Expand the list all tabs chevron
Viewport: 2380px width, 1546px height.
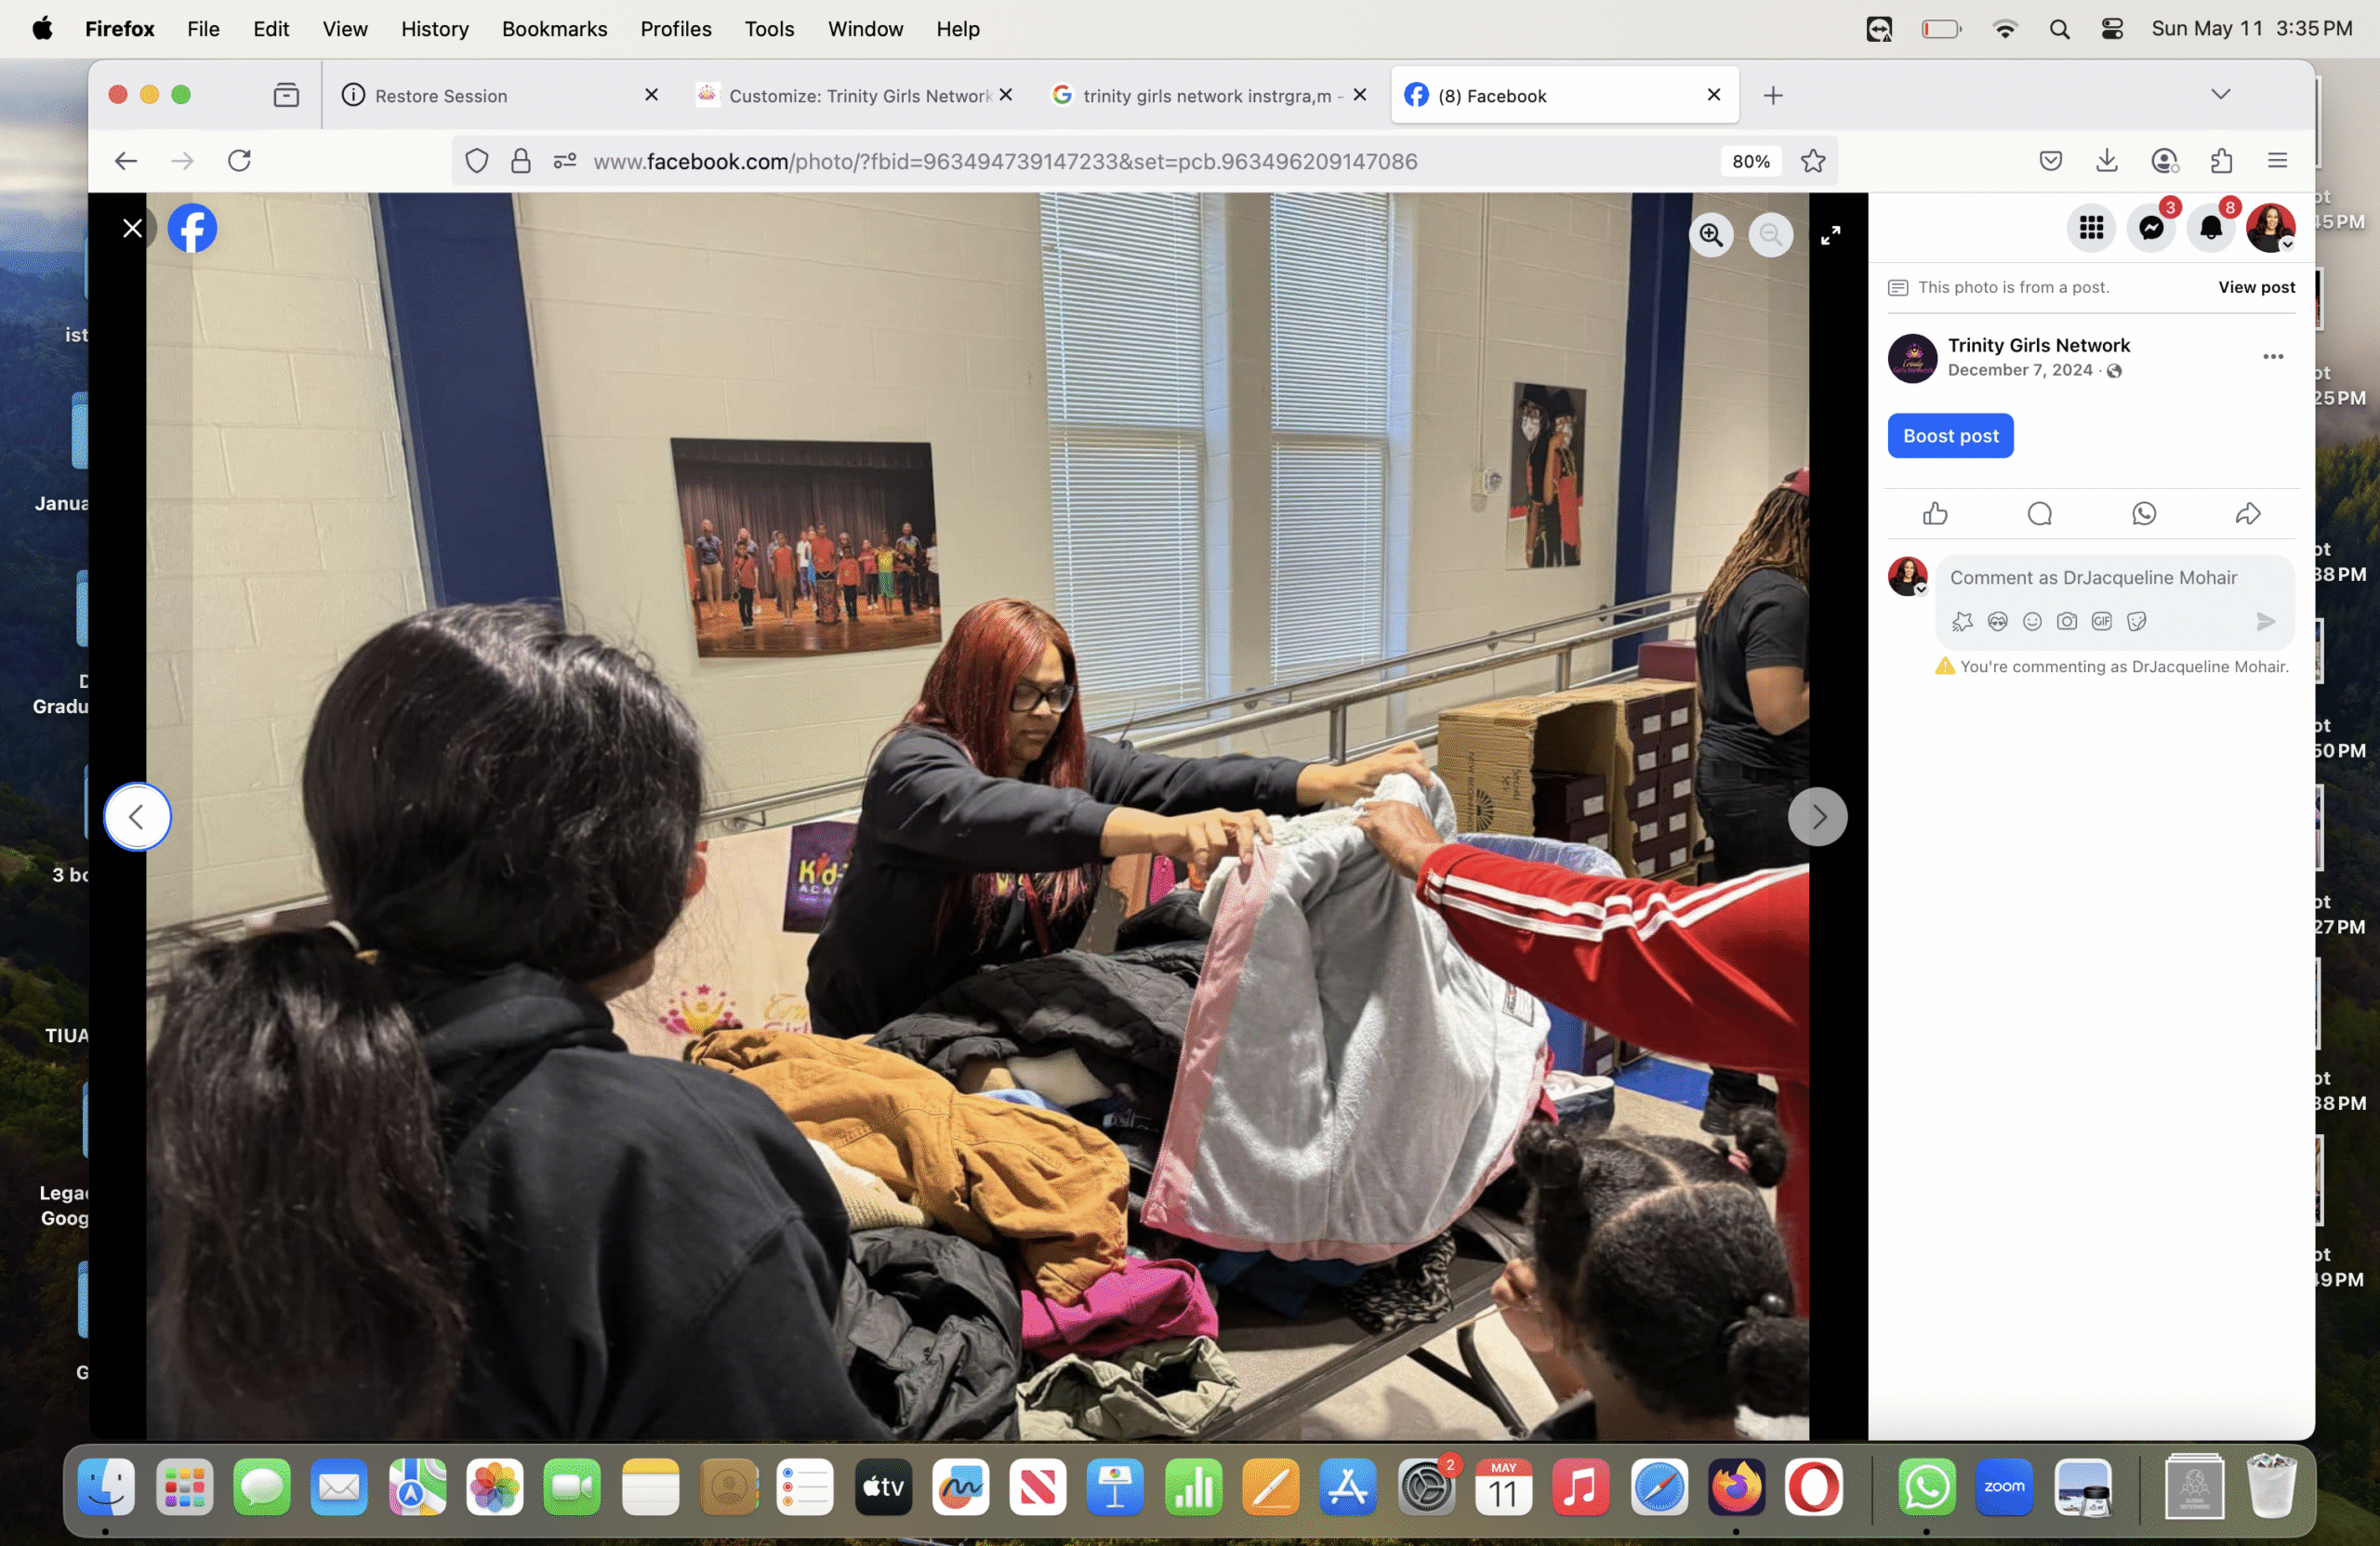(2220, 95)
